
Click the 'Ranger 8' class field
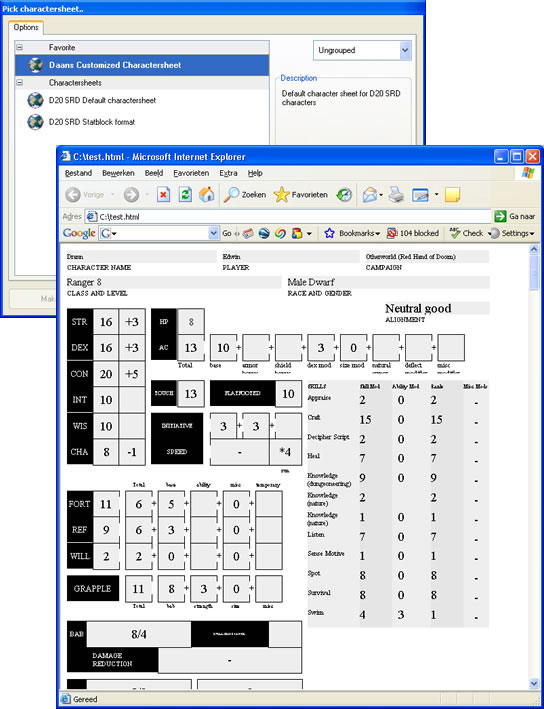pos(174,282)
